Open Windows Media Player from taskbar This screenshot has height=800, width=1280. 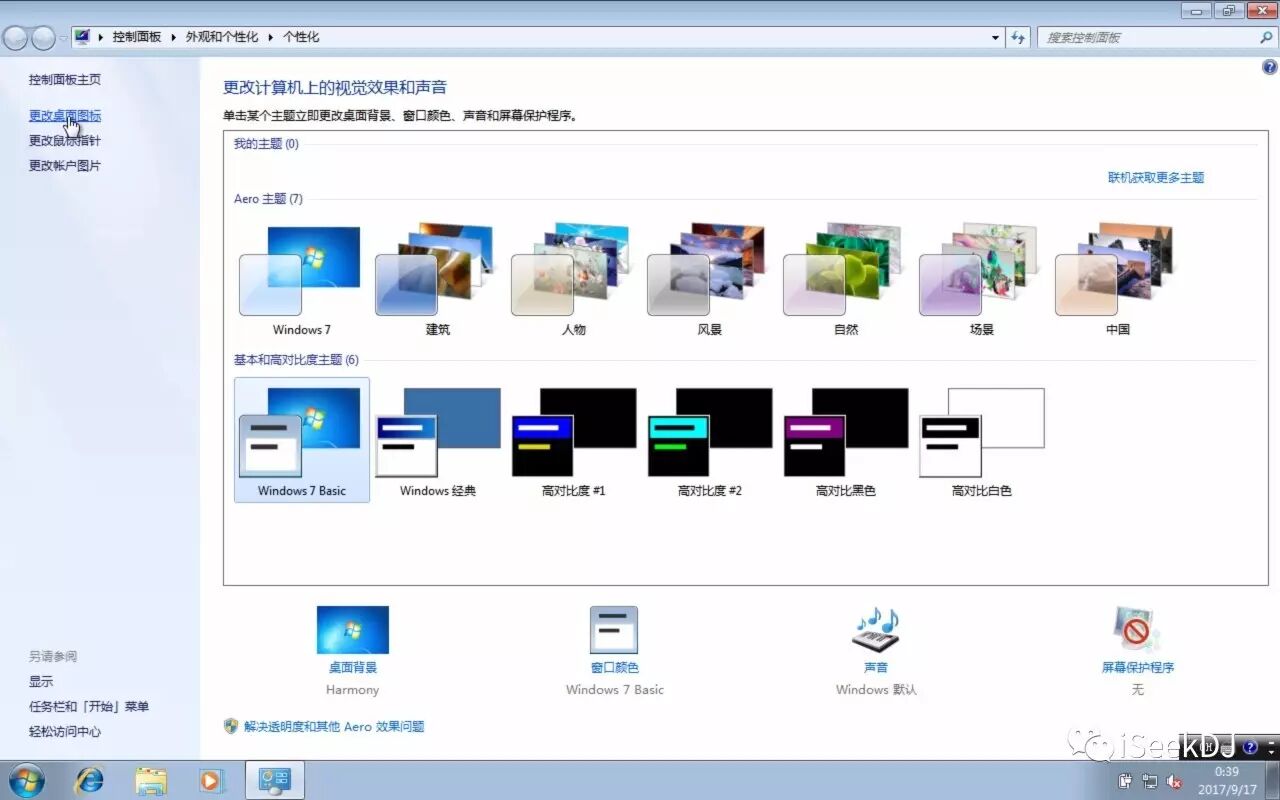coord(211,780)
